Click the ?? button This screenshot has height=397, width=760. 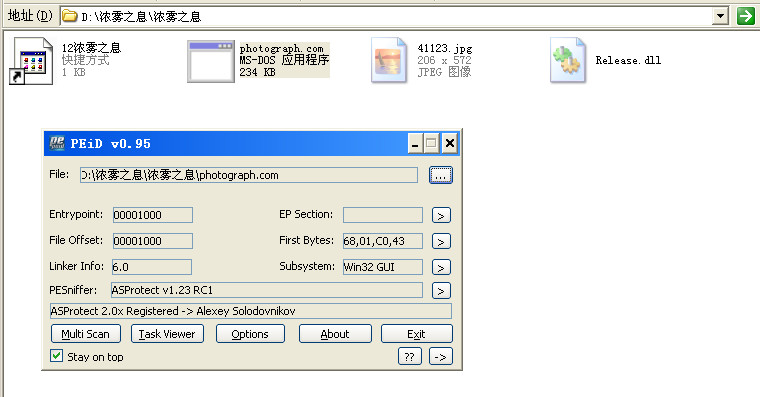(x=410, y=356)
